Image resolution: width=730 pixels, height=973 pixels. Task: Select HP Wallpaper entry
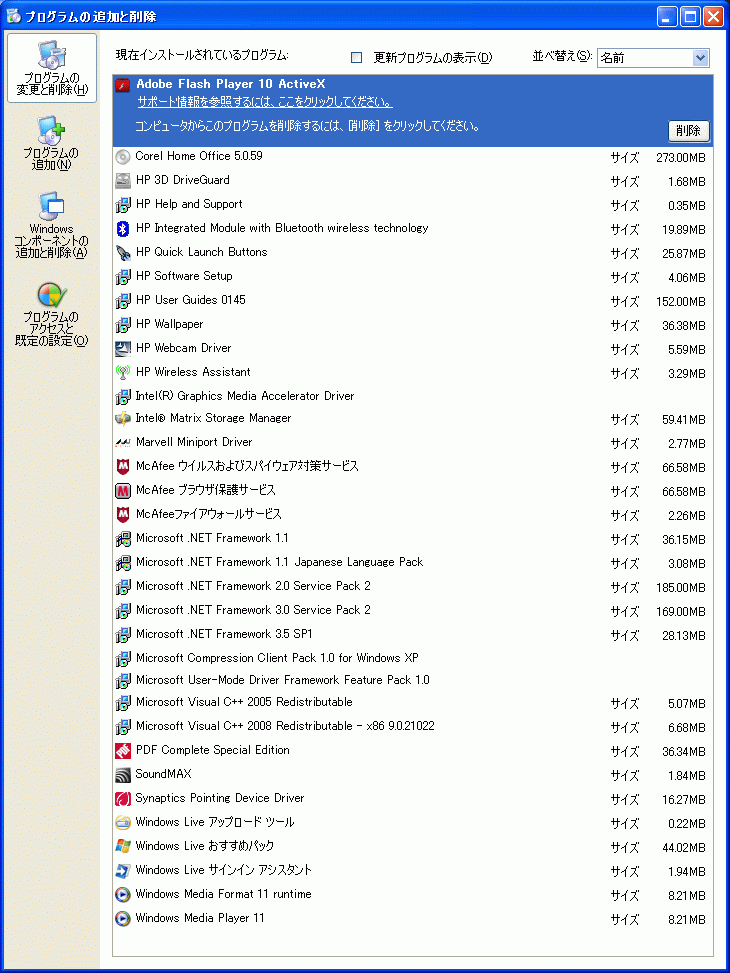(x=413, y=325)
